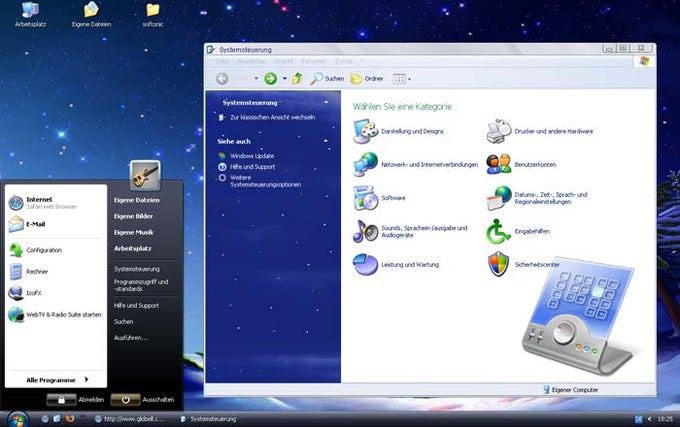Open Sicherheitscenter shield icon
Screen dimensions: 680x427
(498, 264)
